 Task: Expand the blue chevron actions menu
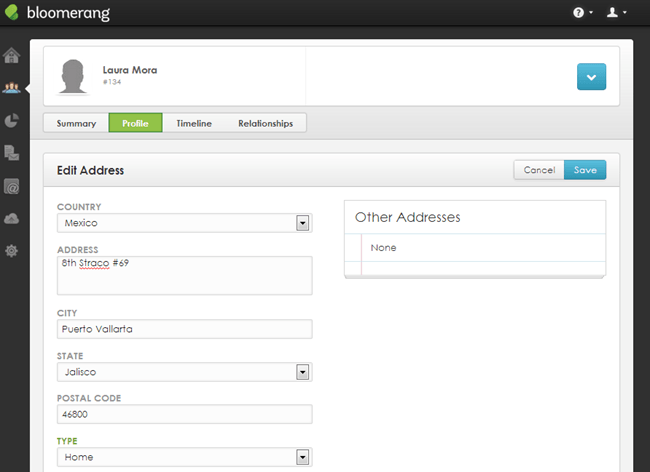592,77
